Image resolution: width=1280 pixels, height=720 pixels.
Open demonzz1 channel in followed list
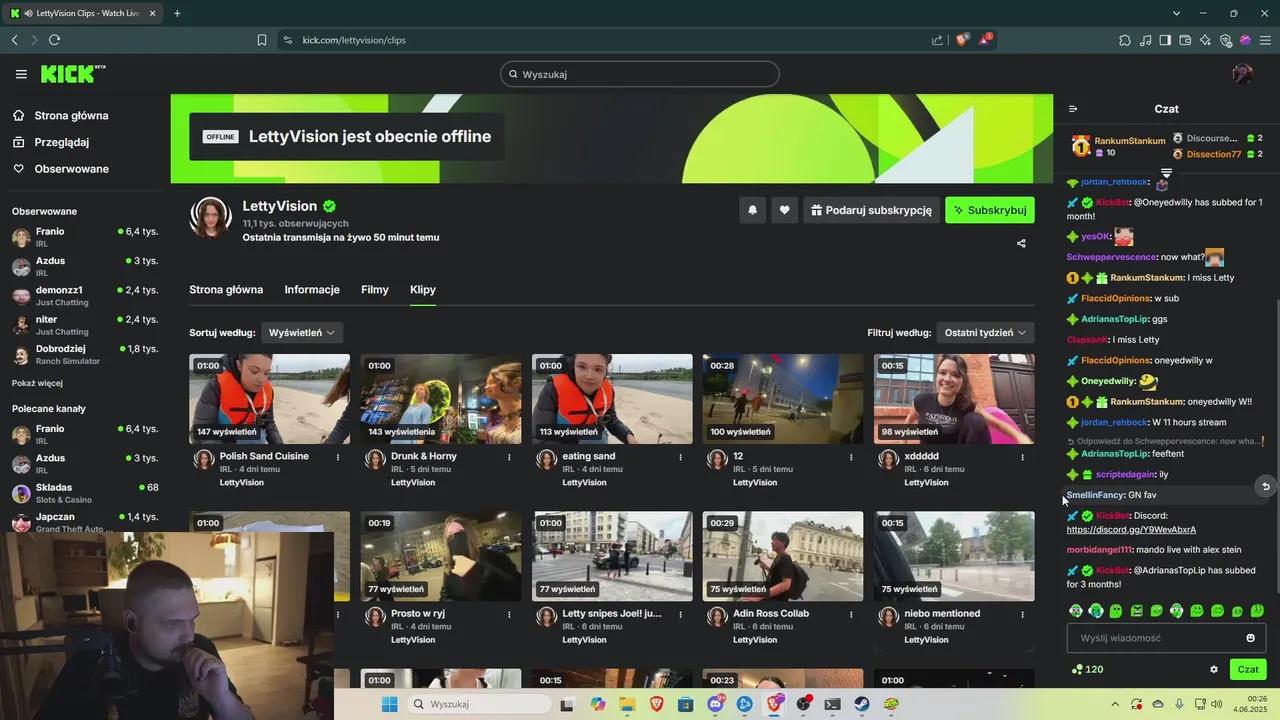point(84,295)
